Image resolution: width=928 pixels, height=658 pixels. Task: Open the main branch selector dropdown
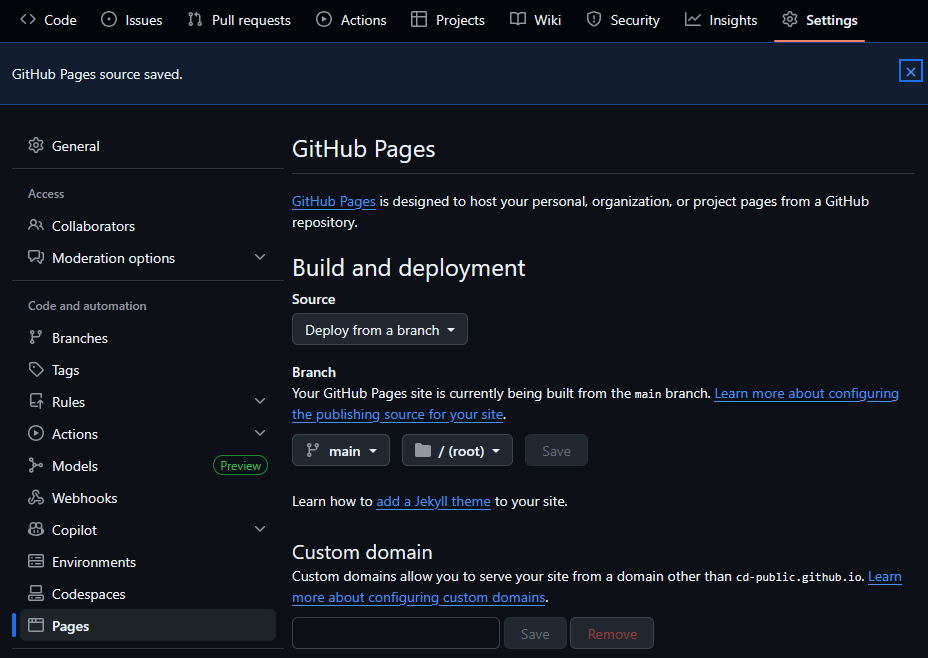click(x=342, y=451)
